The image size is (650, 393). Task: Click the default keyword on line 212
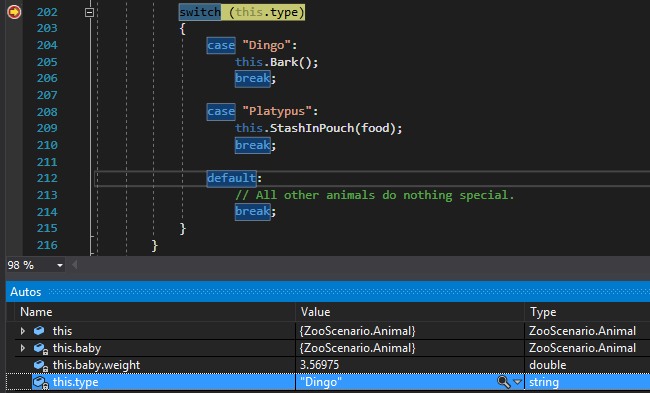pyautogui.click(x=231, y=178)
